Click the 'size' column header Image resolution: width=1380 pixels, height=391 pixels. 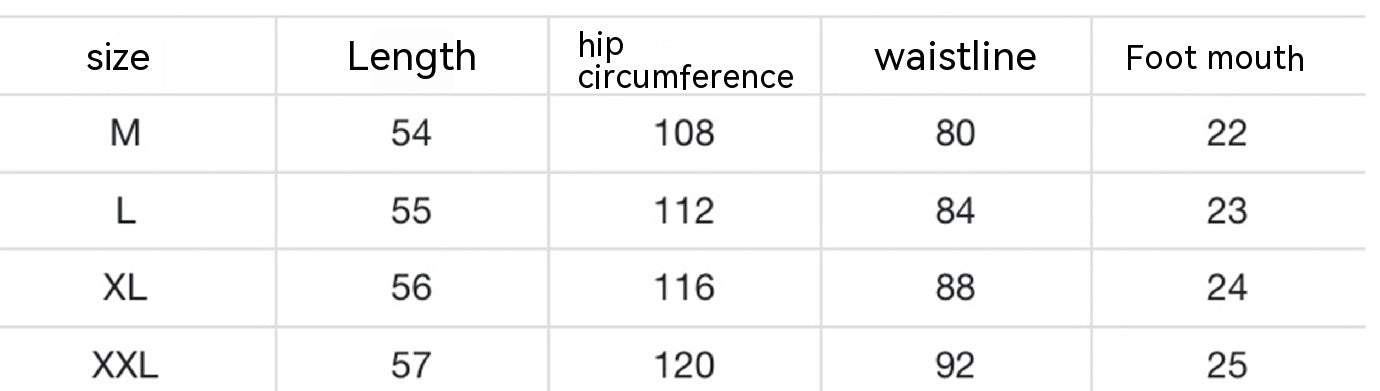(x=118, y=58)
